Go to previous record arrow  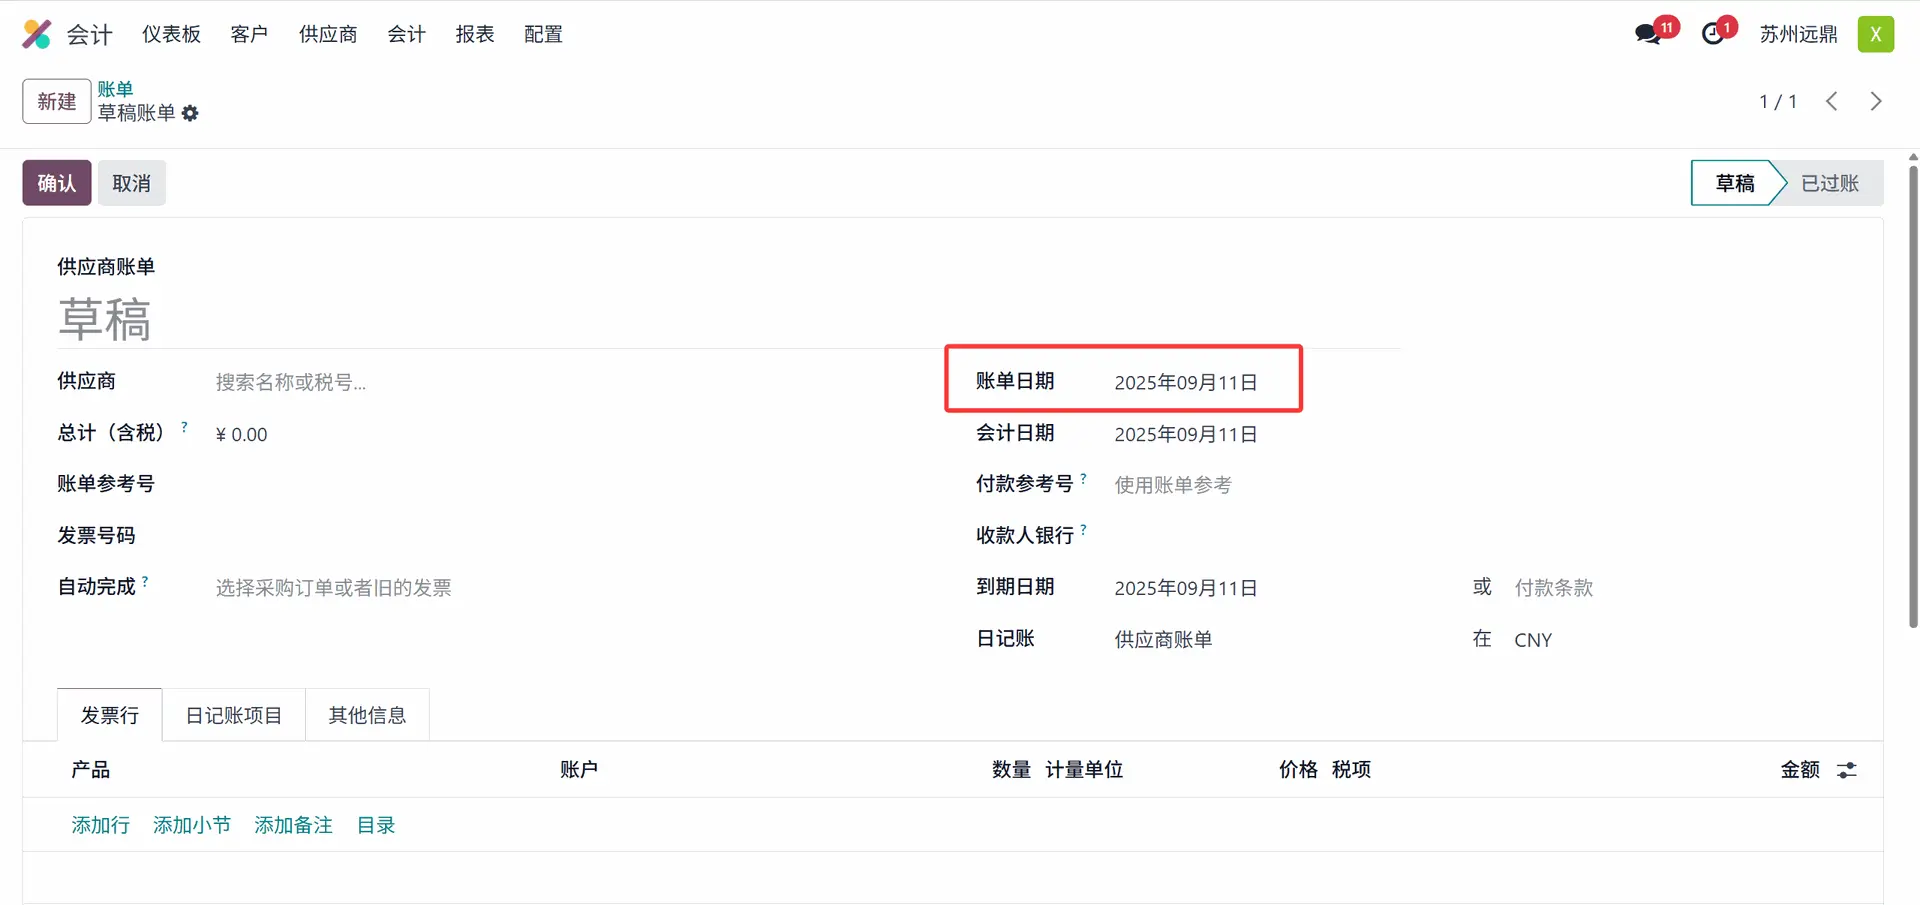[x=1832, y=101]
